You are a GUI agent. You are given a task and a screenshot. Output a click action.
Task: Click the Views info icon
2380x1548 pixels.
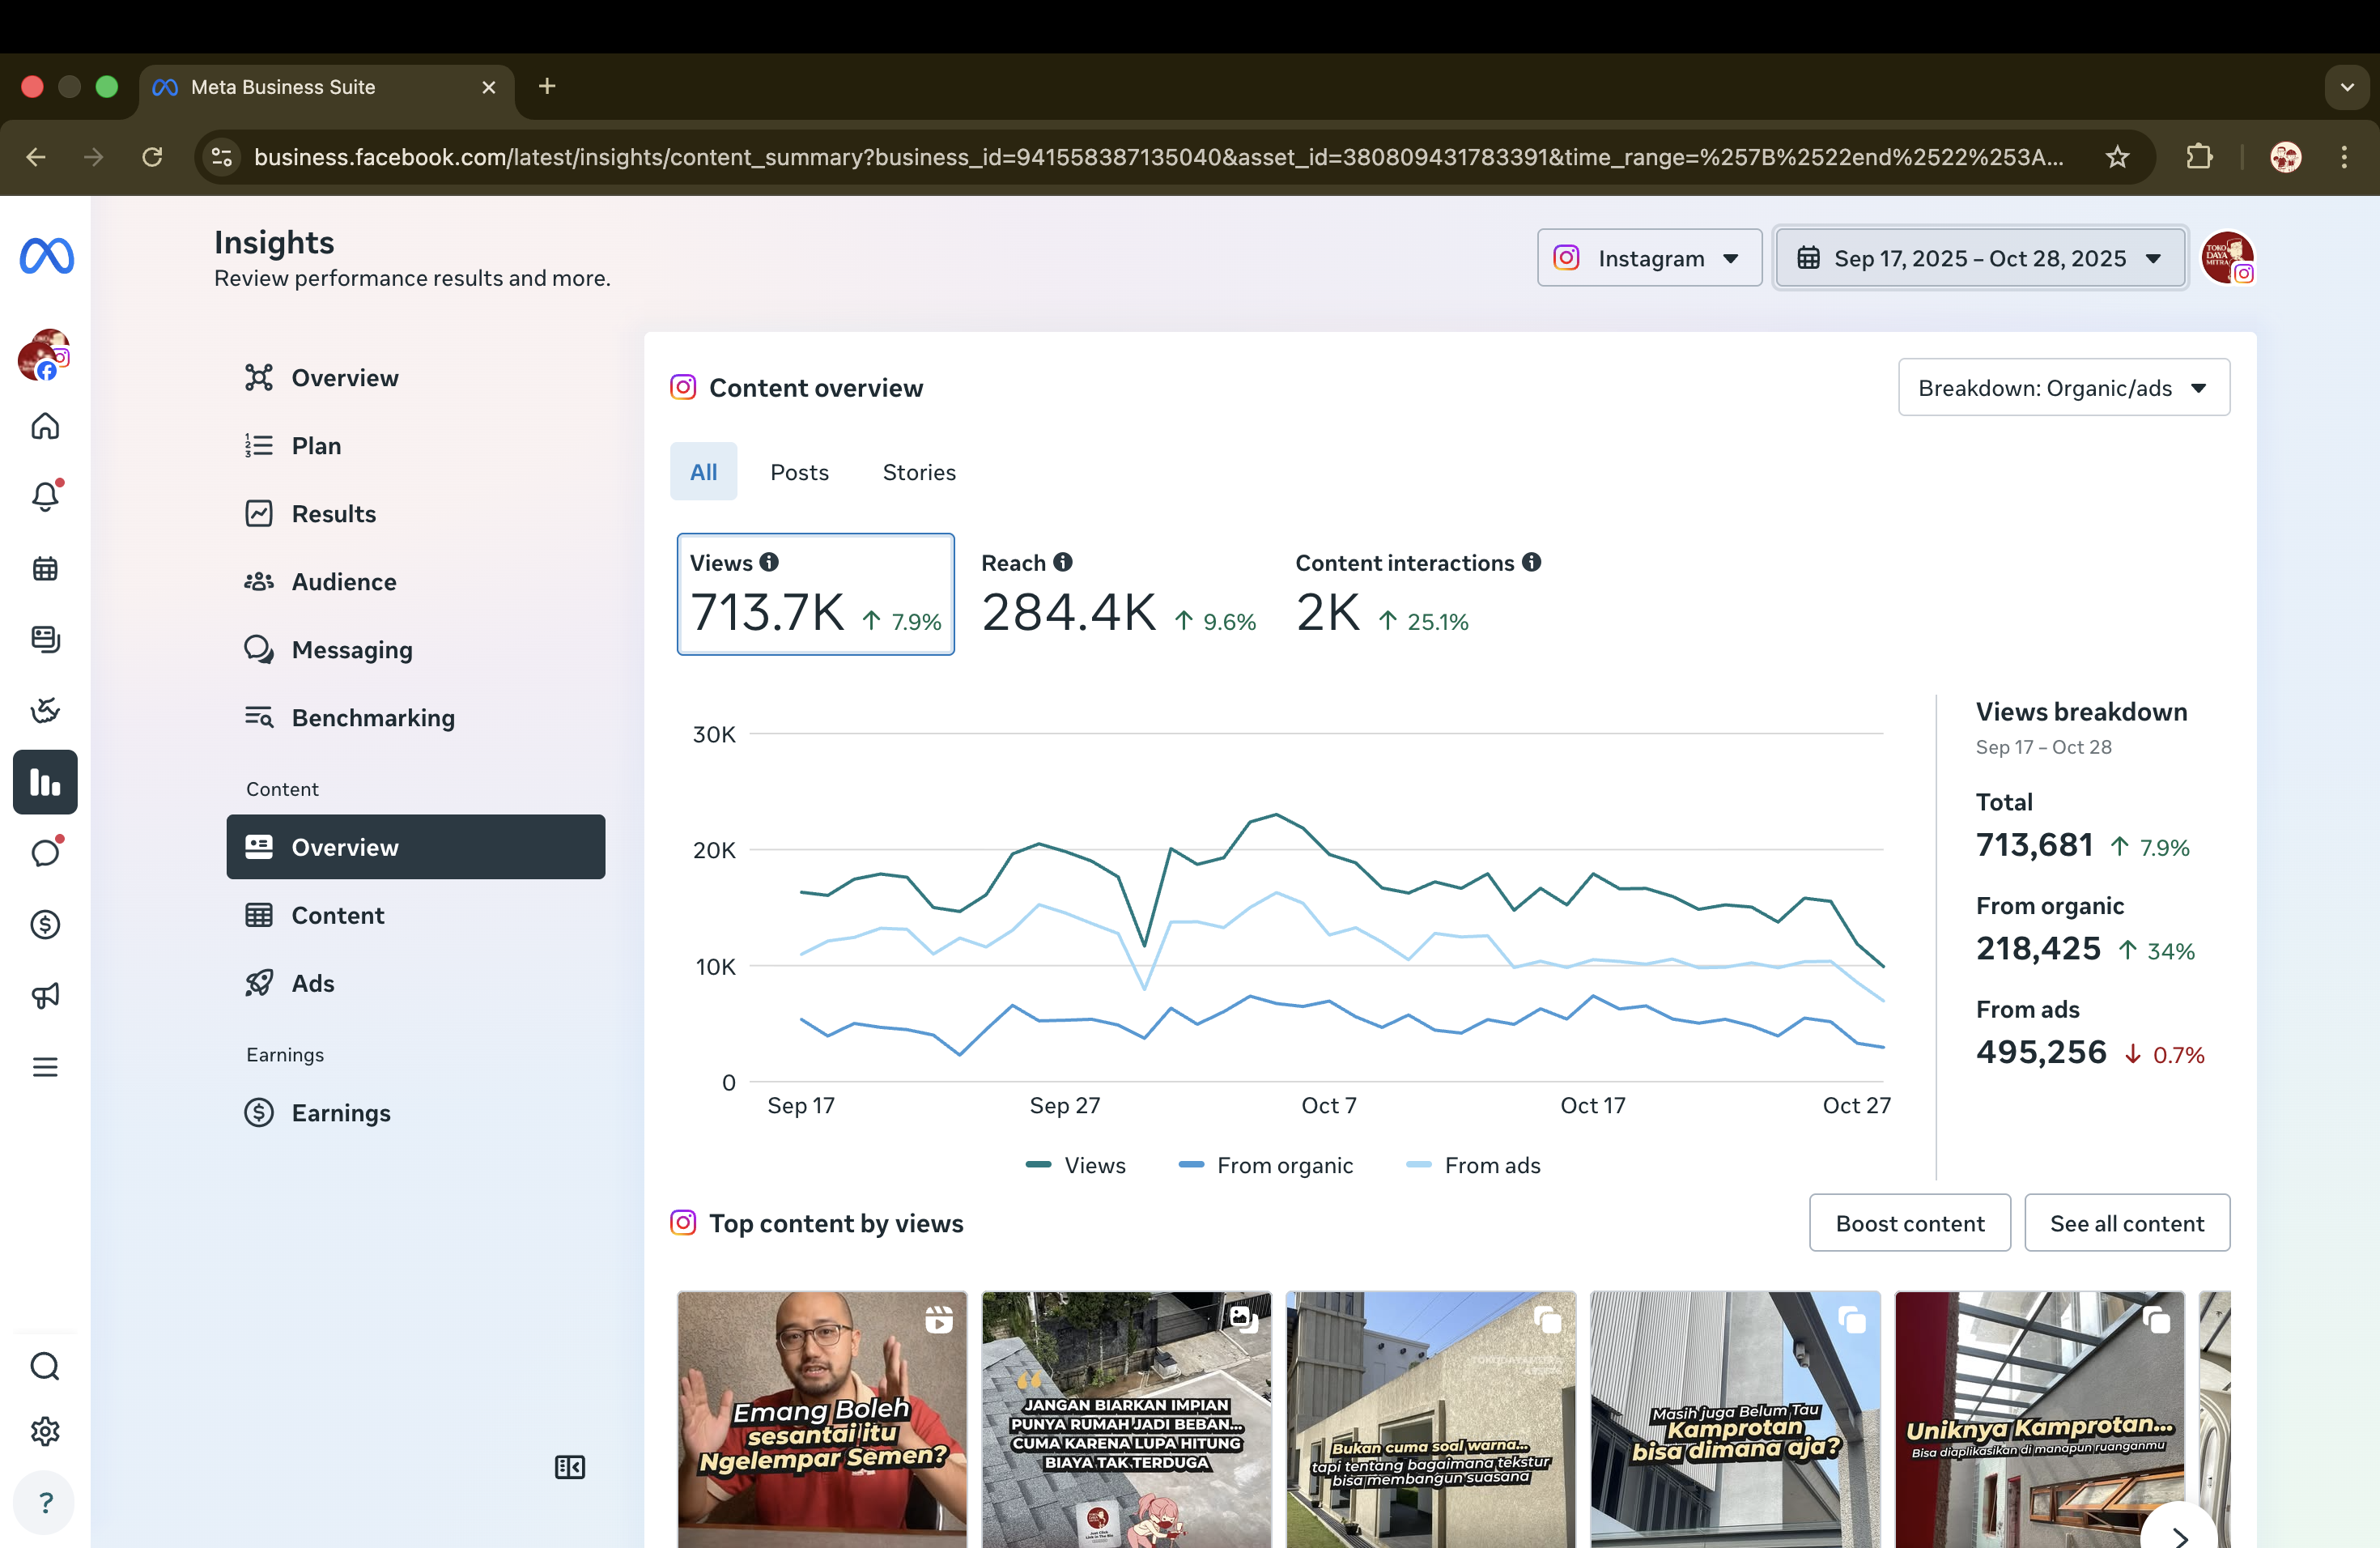769,562
